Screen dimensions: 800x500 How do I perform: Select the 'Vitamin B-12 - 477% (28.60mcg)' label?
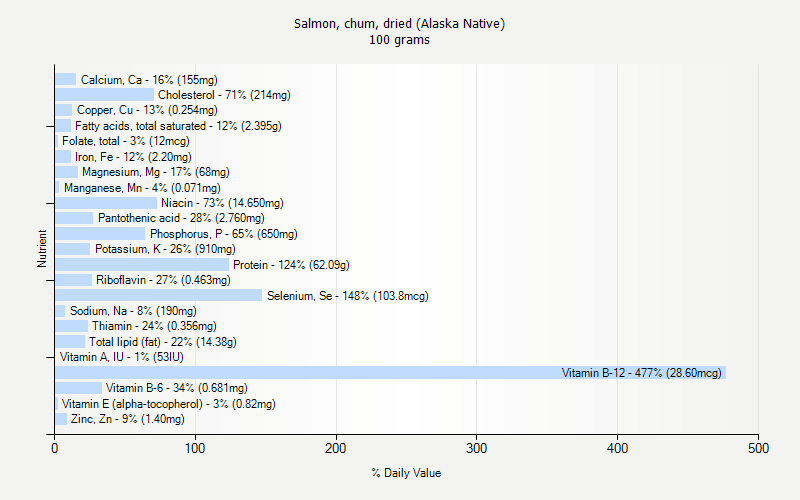click(x=641, y=373)
